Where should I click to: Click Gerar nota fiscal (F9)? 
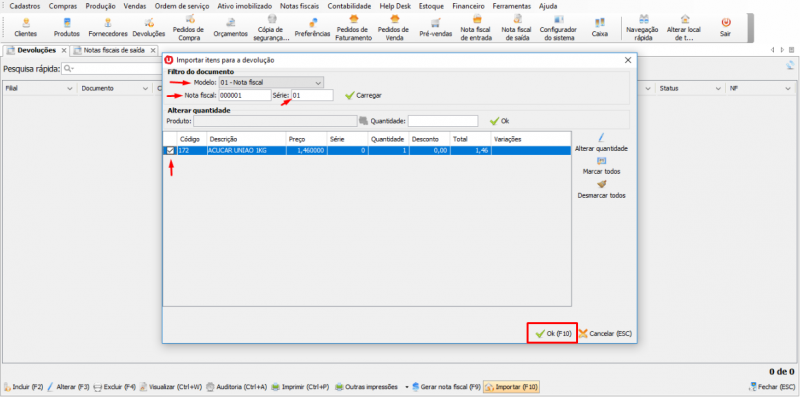(x=446, y=387)
